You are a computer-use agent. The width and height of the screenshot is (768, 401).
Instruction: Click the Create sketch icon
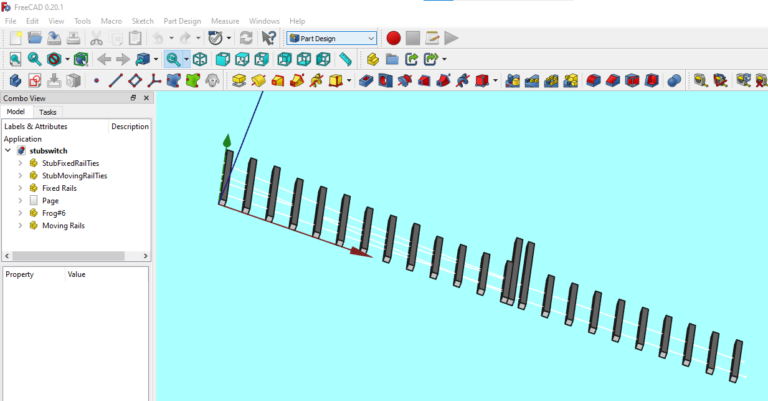pyautogui.click(x=35, y=80)
